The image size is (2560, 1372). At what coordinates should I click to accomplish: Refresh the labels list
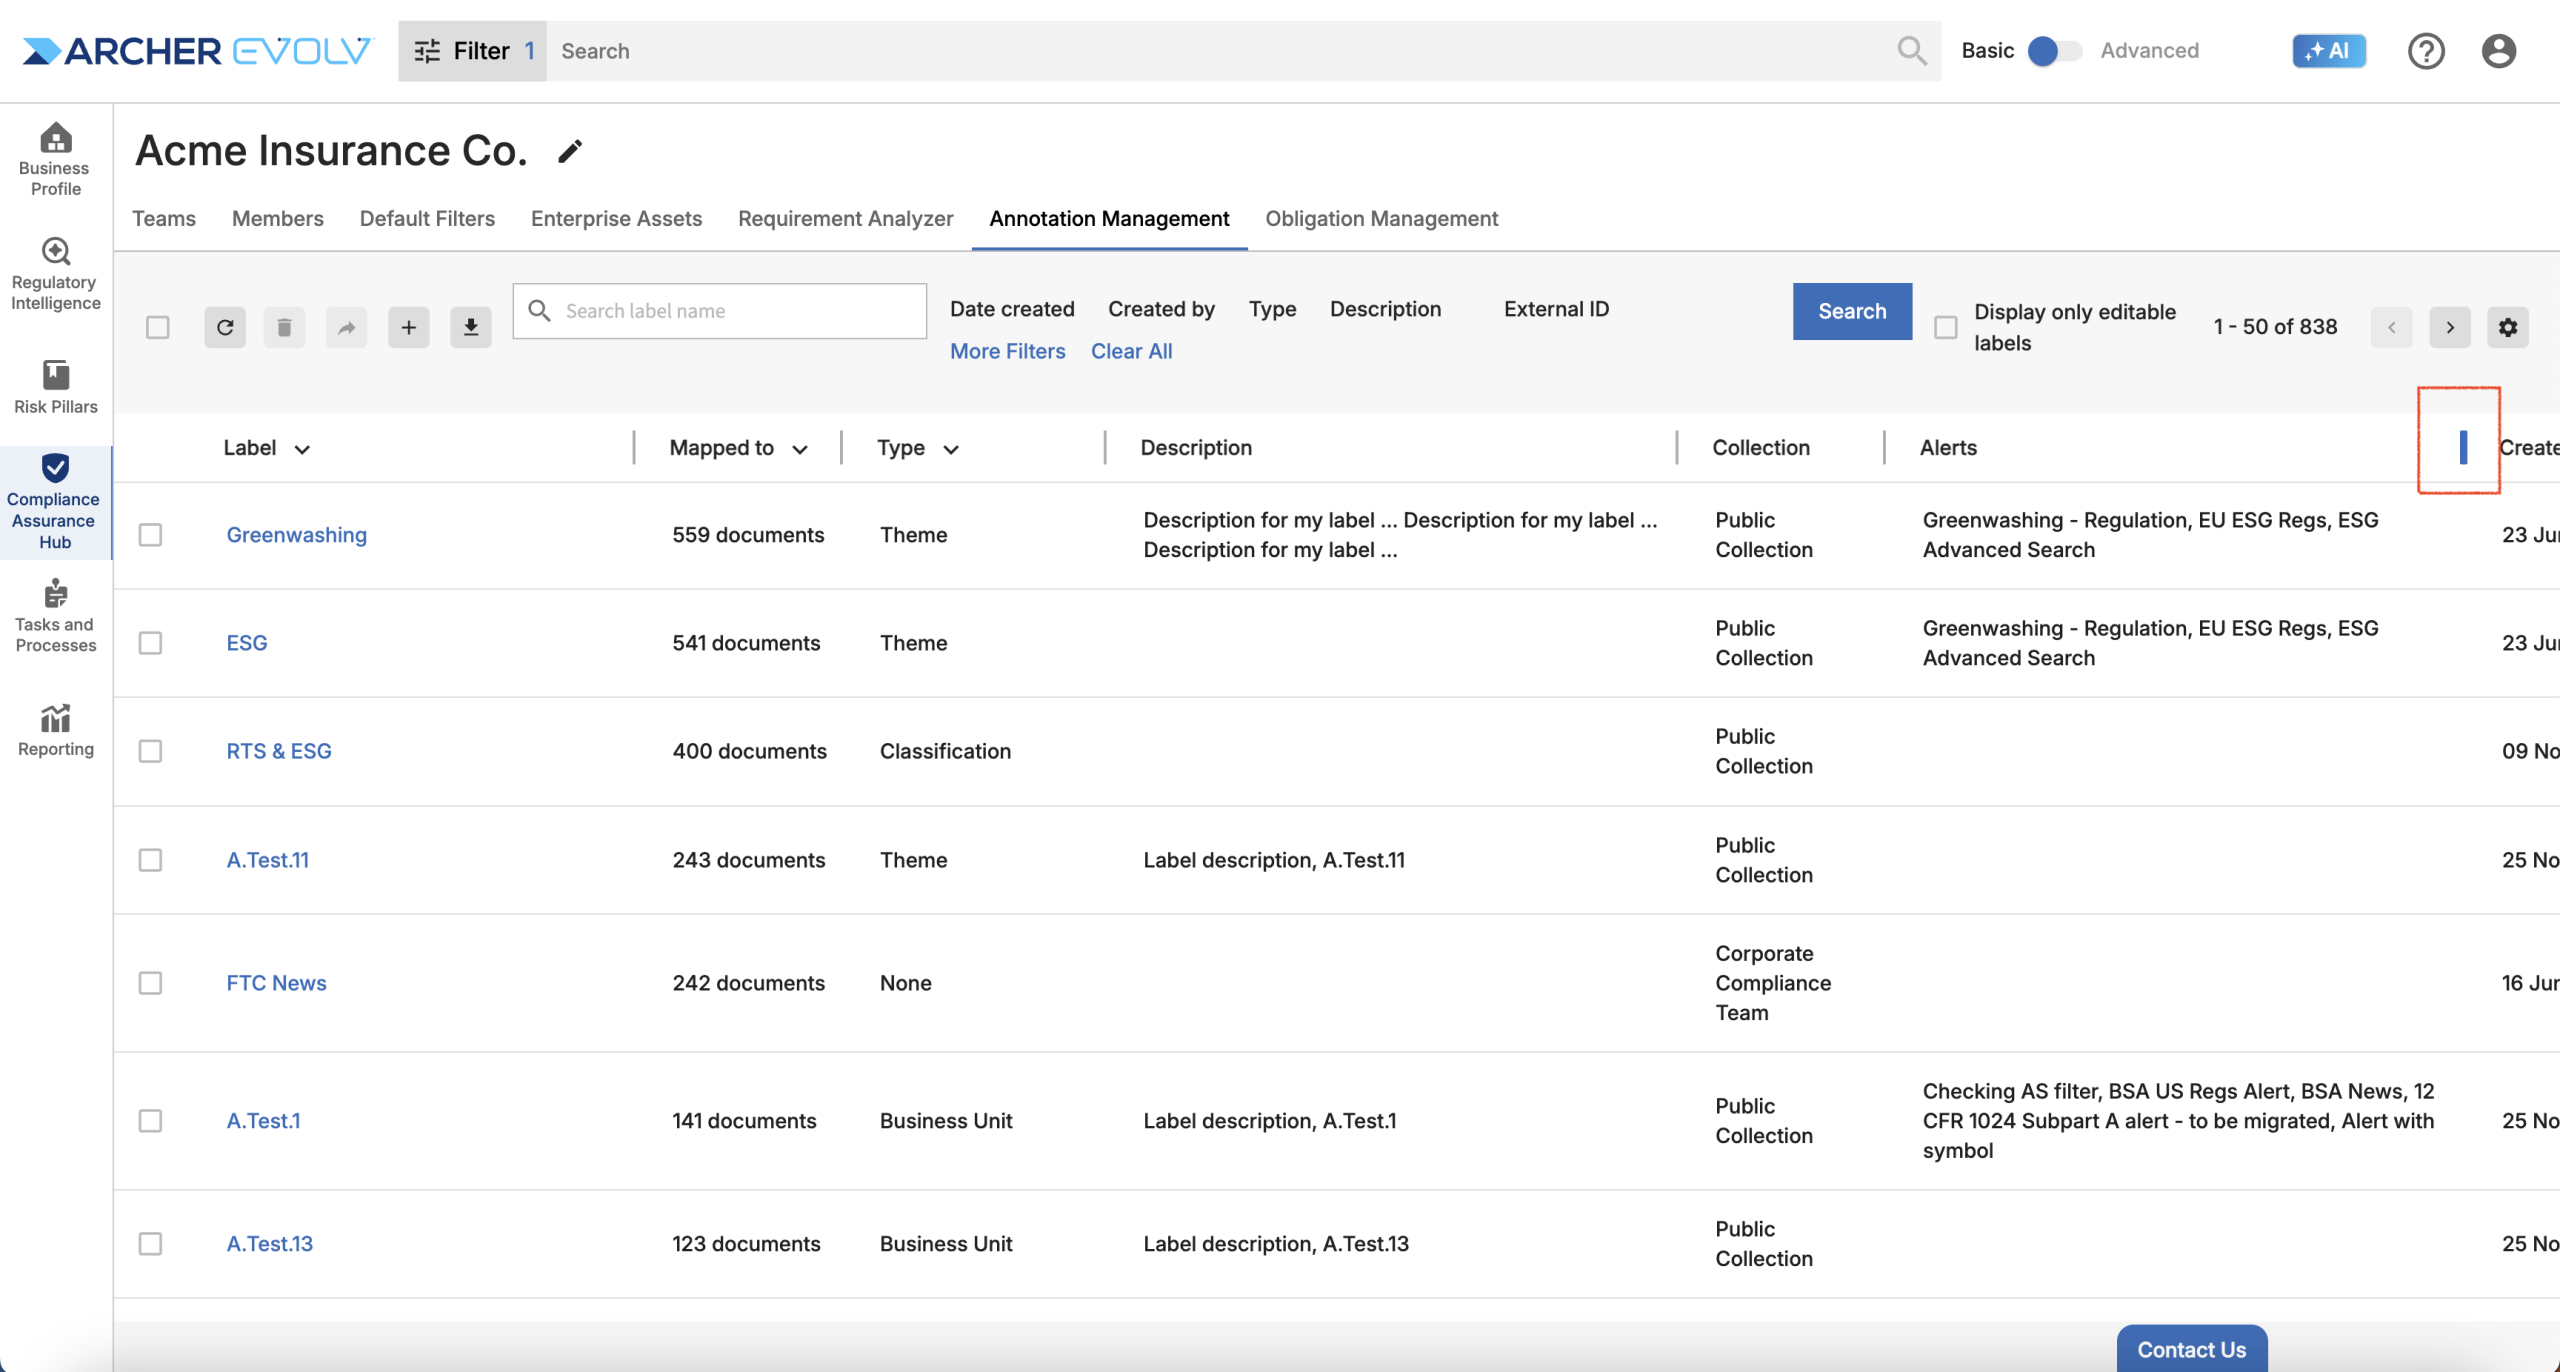tap(225, 327)
